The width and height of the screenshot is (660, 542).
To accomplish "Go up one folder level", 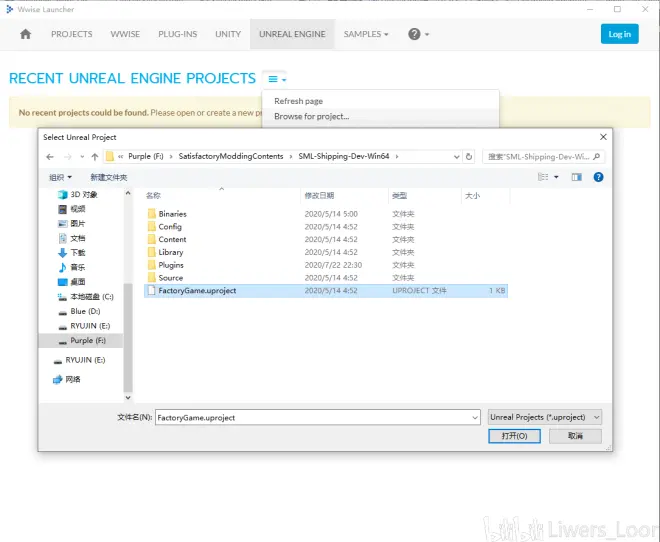I will [x=95, y=157].
